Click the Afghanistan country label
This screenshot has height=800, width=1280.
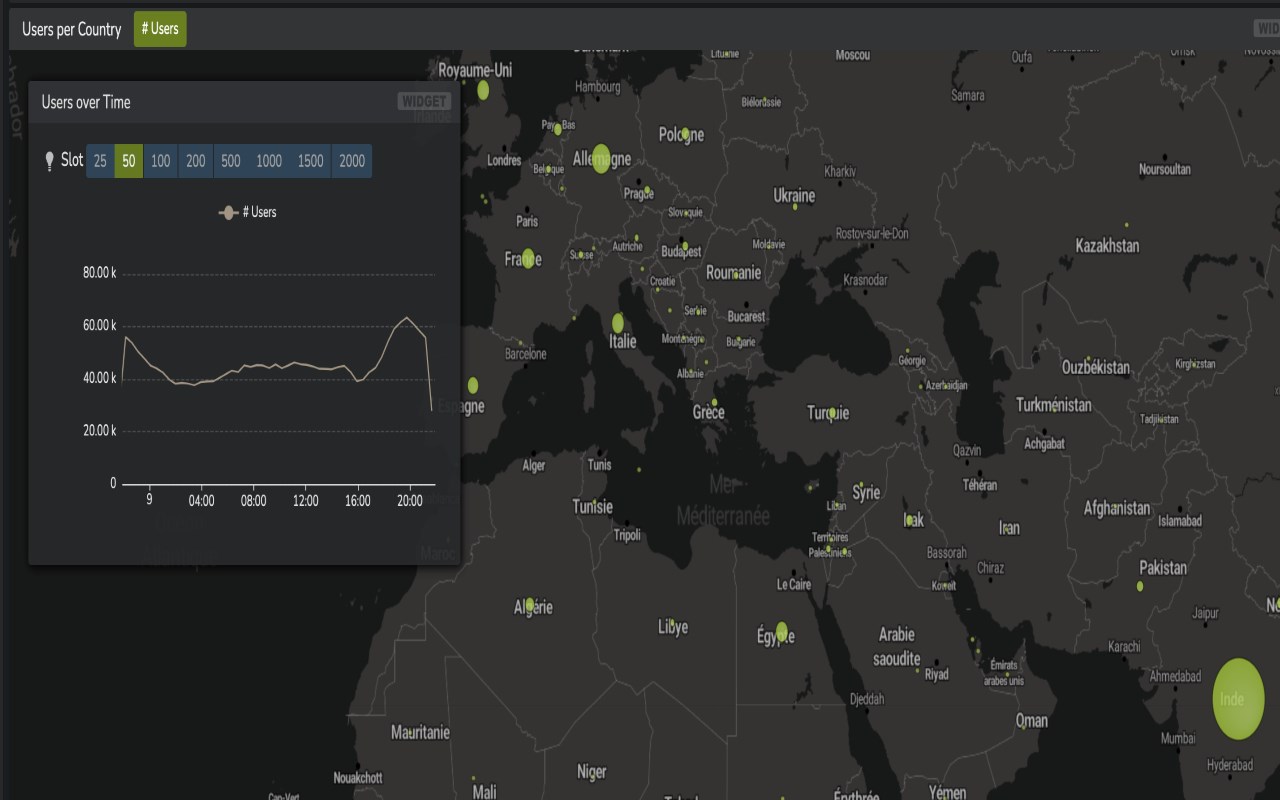(x=1117, y=508)
